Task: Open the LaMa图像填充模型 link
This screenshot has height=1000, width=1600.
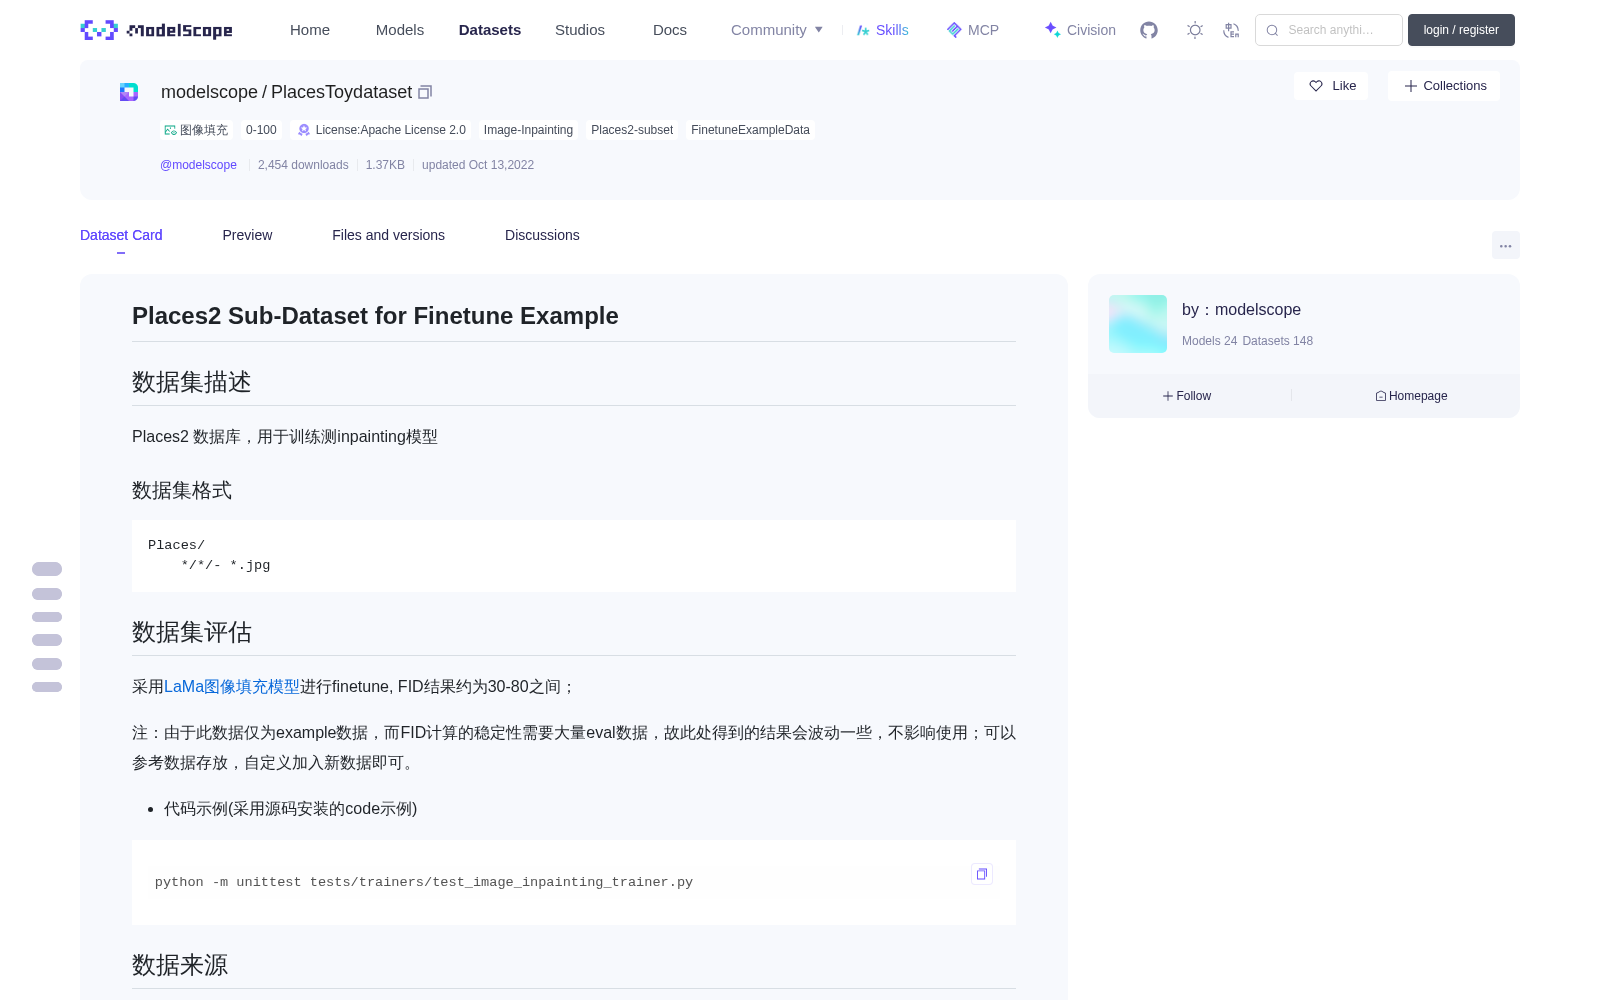Action: 232,687
